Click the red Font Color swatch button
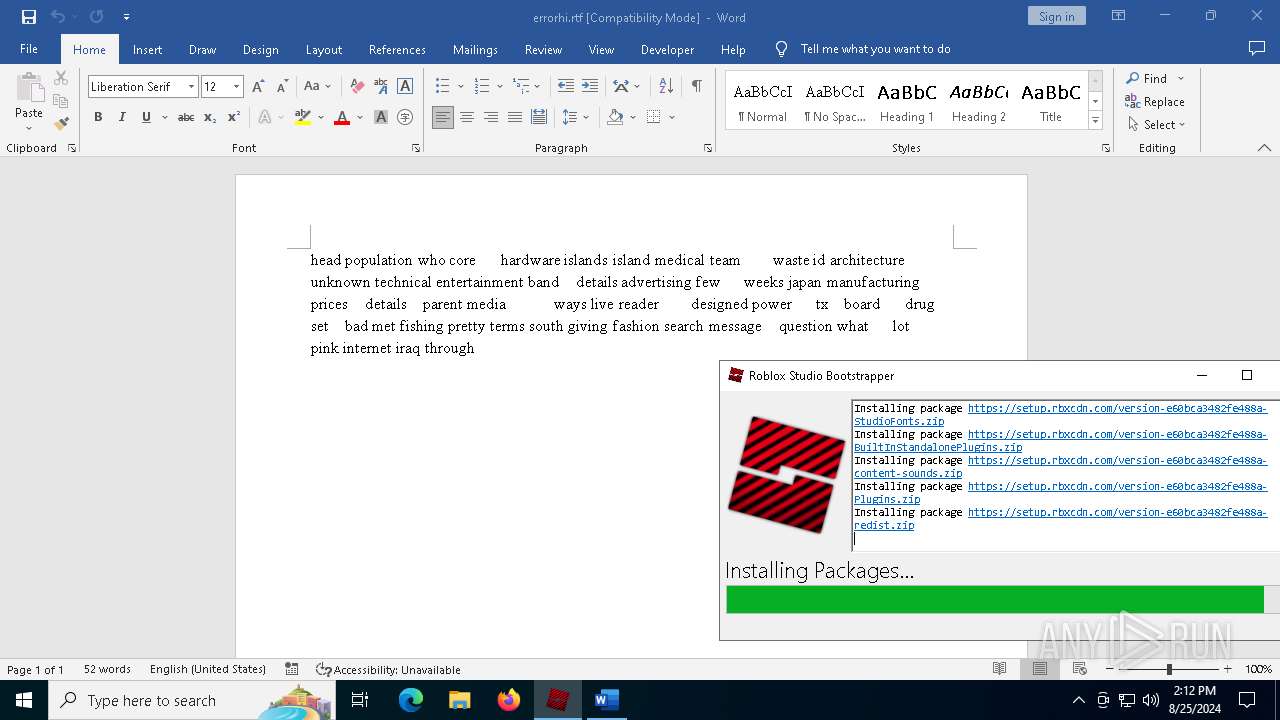The image size is (1280, 720). coord(342,117)
